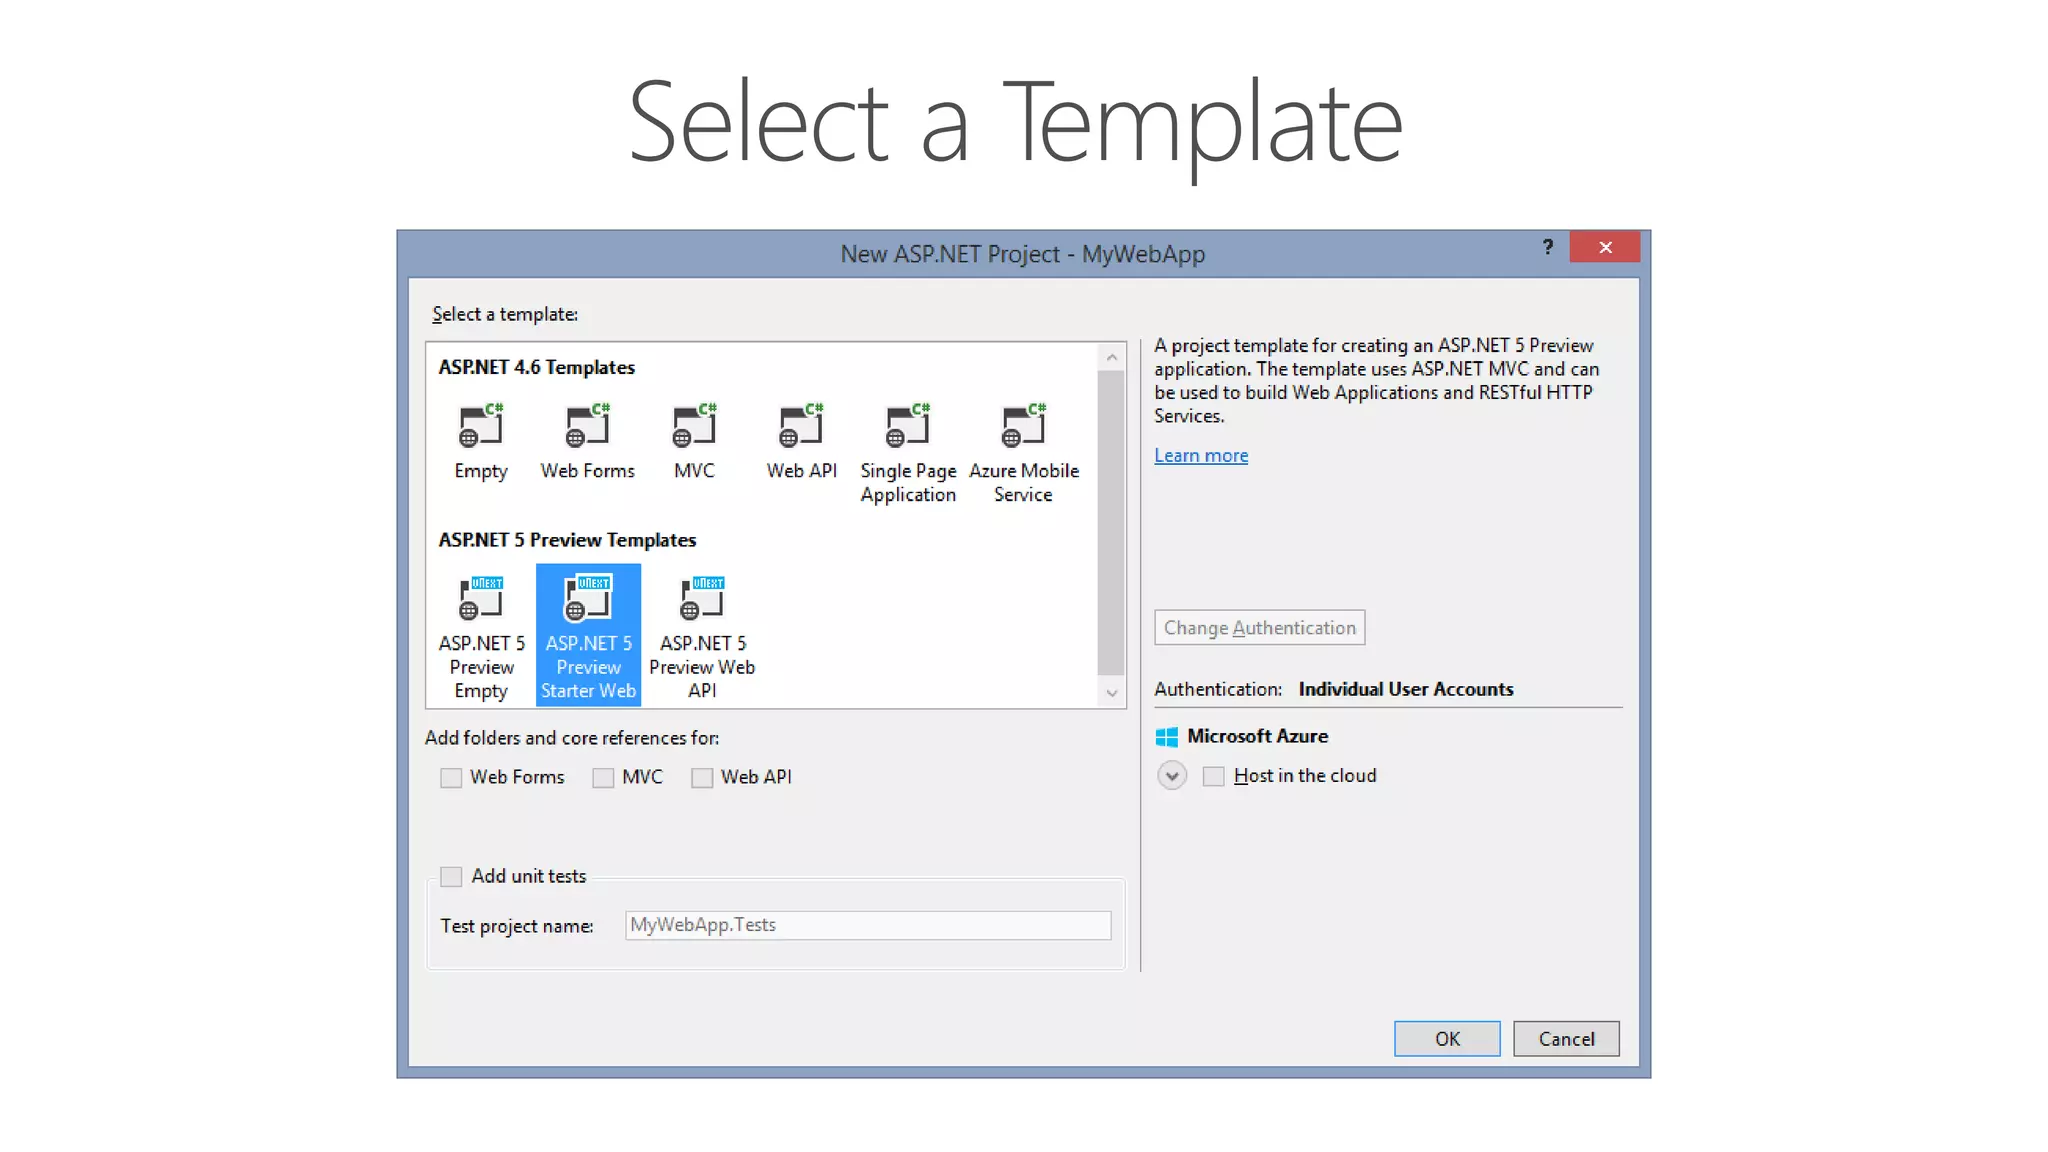Select the Empty ASP.NET 4.6 template icon
The image size is (2048, 1152).
(x=481, y=428)
